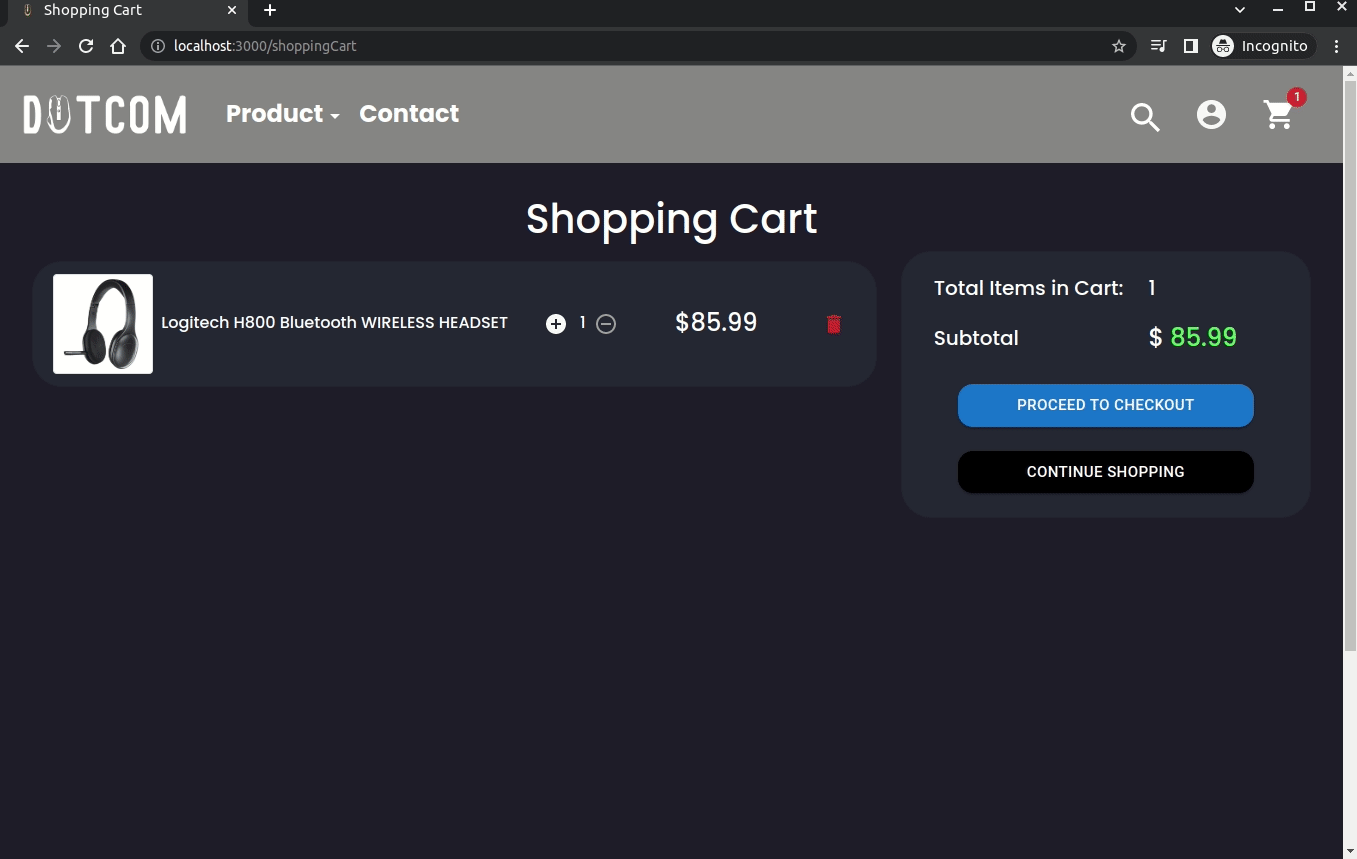Select the Logitech H800 Bluetooth Wireless Headset name
The width and height of the screenshot is (1357, 859).
(334, 323)
